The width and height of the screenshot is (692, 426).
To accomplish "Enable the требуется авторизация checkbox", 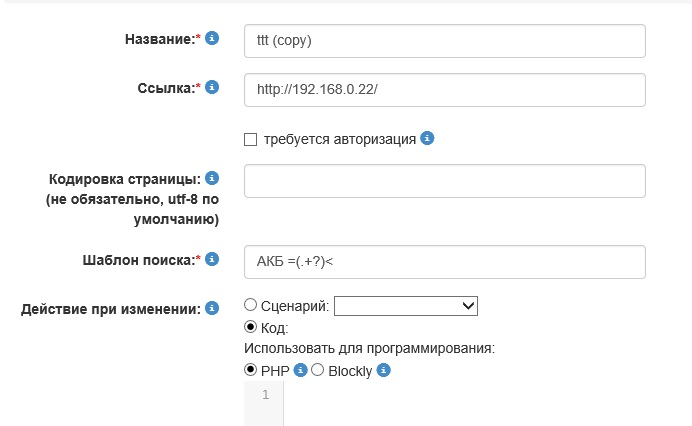I will (x=251, y=139).
